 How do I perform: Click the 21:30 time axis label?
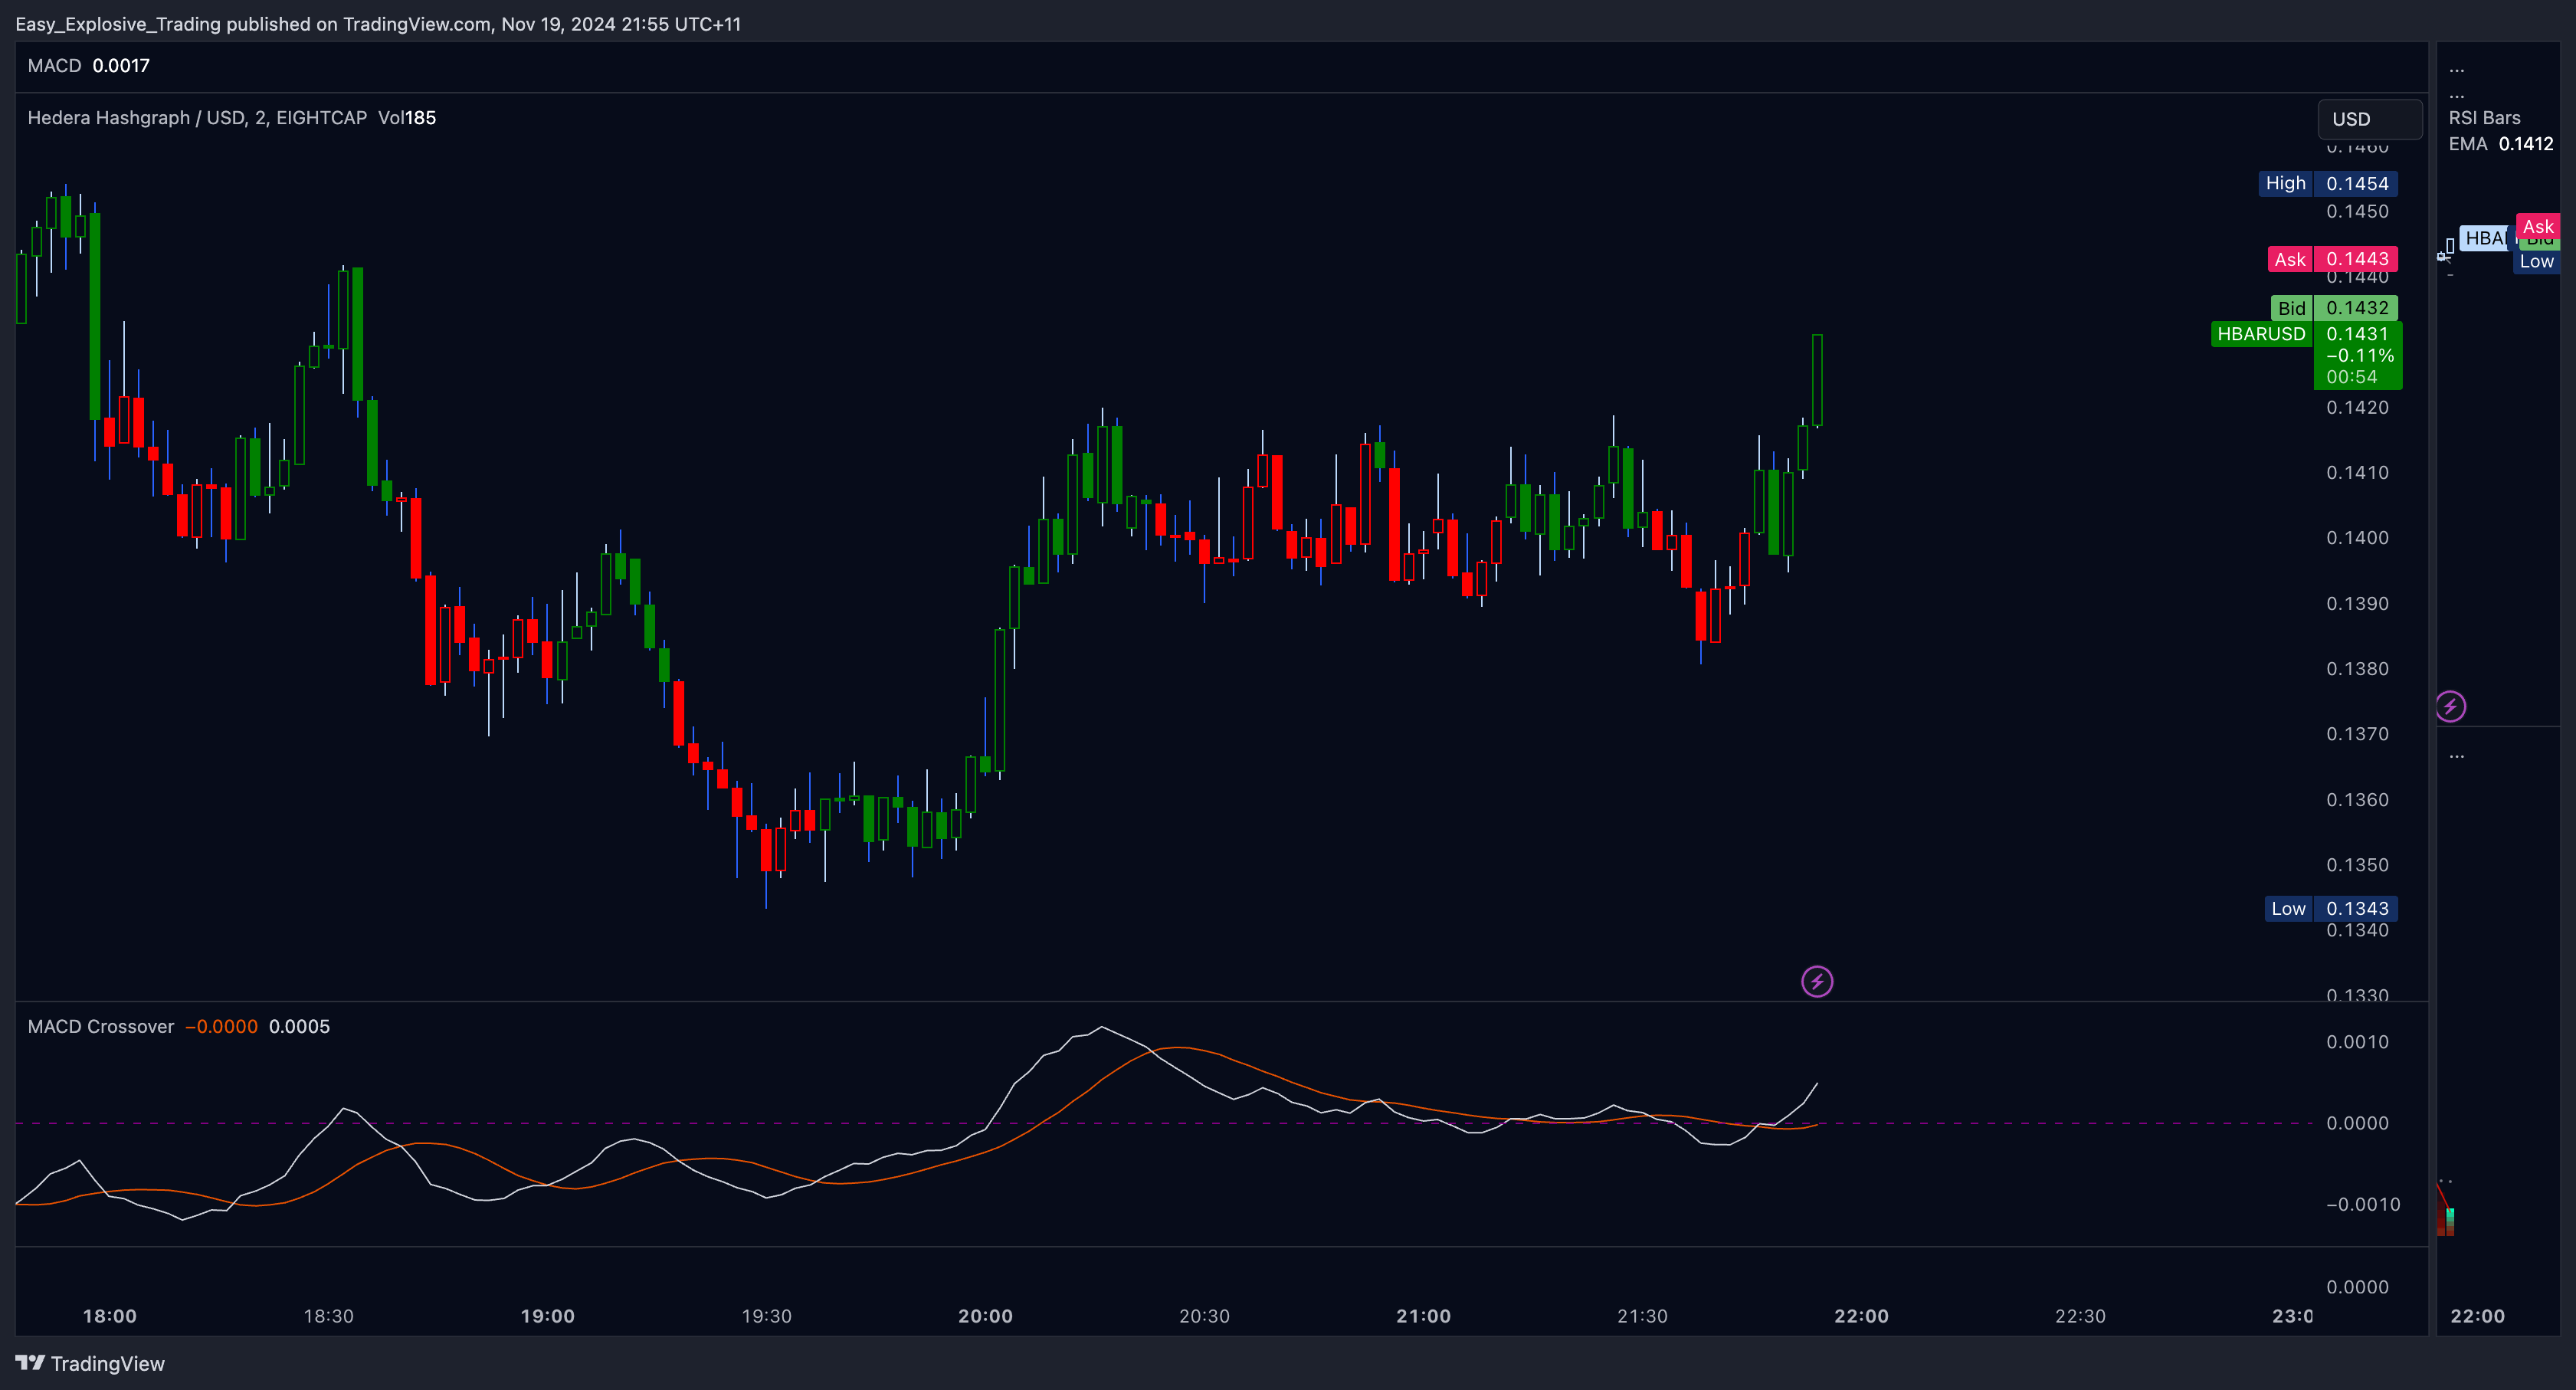click(x=1643, y=1316)
